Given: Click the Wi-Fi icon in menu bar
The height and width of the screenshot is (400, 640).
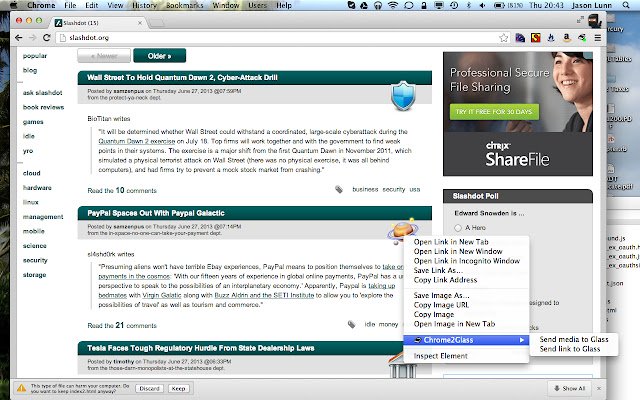Looking at the screenshot, I should click(393, 5).
